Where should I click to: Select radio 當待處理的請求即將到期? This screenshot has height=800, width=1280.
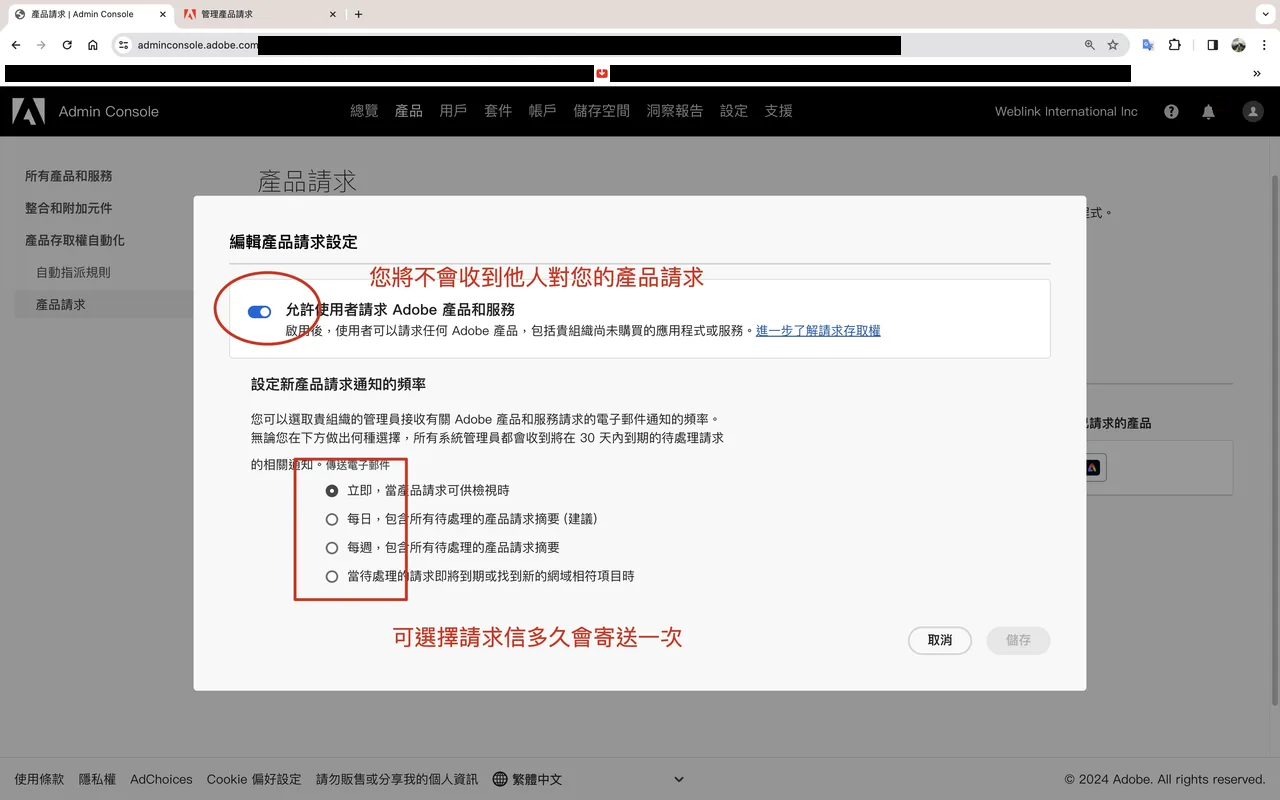332,576
